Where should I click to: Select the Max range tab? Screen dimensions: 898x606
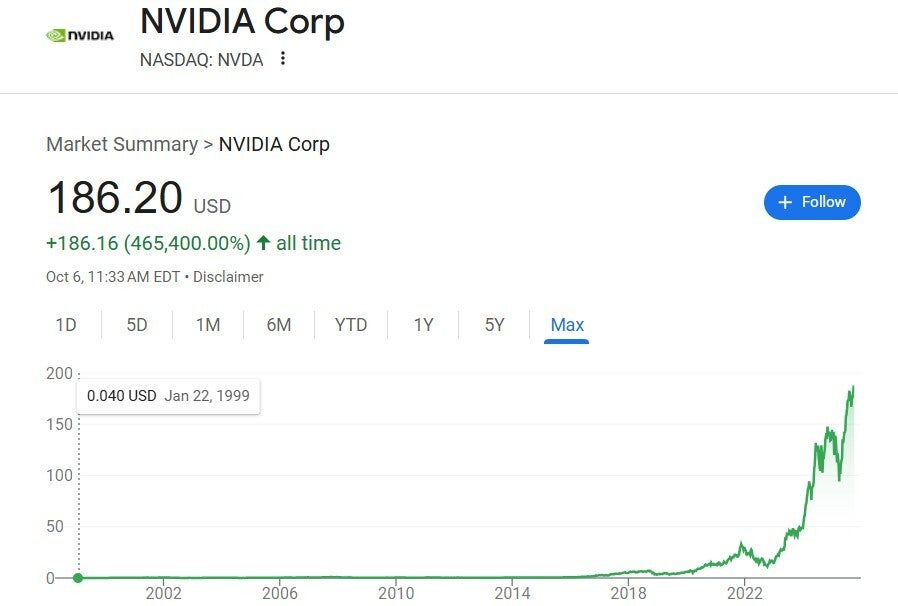(567, 325)
